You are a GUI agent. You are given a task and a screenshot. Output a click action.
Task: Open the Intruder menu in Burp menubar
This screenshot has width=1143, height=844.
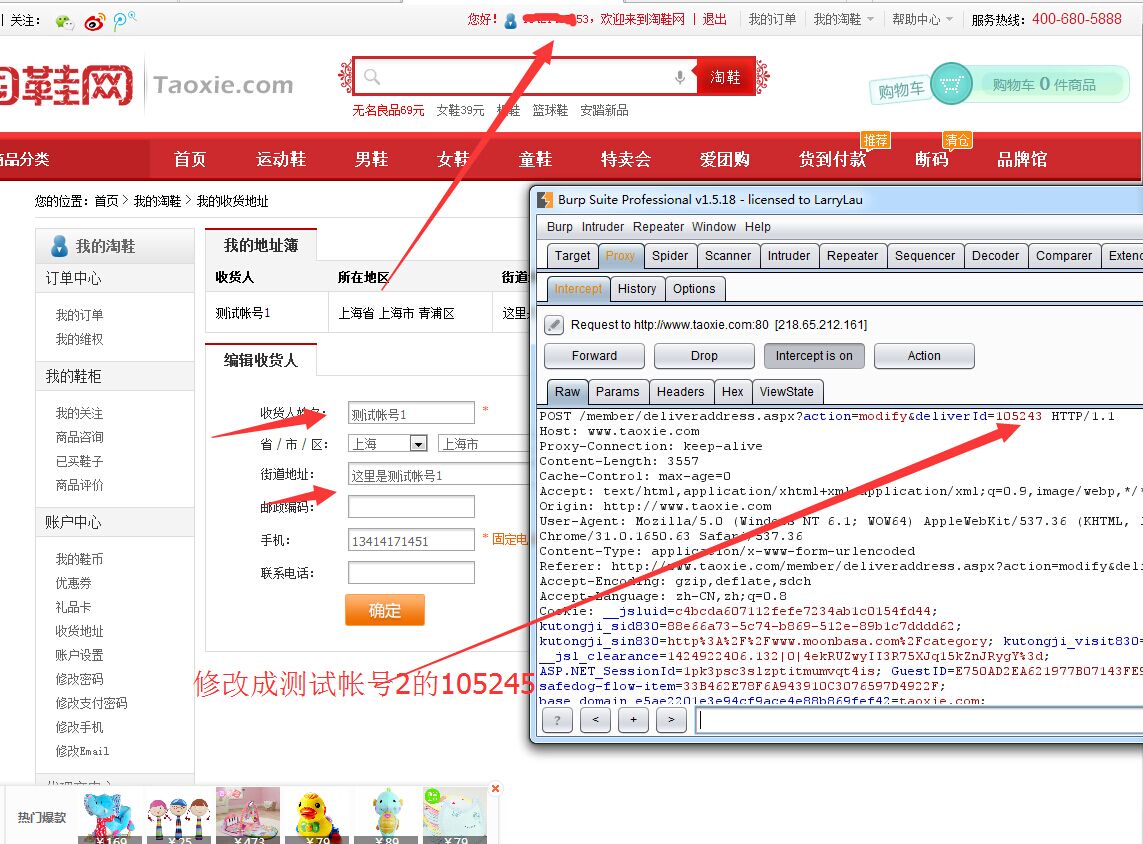click(x=602, y=227)
